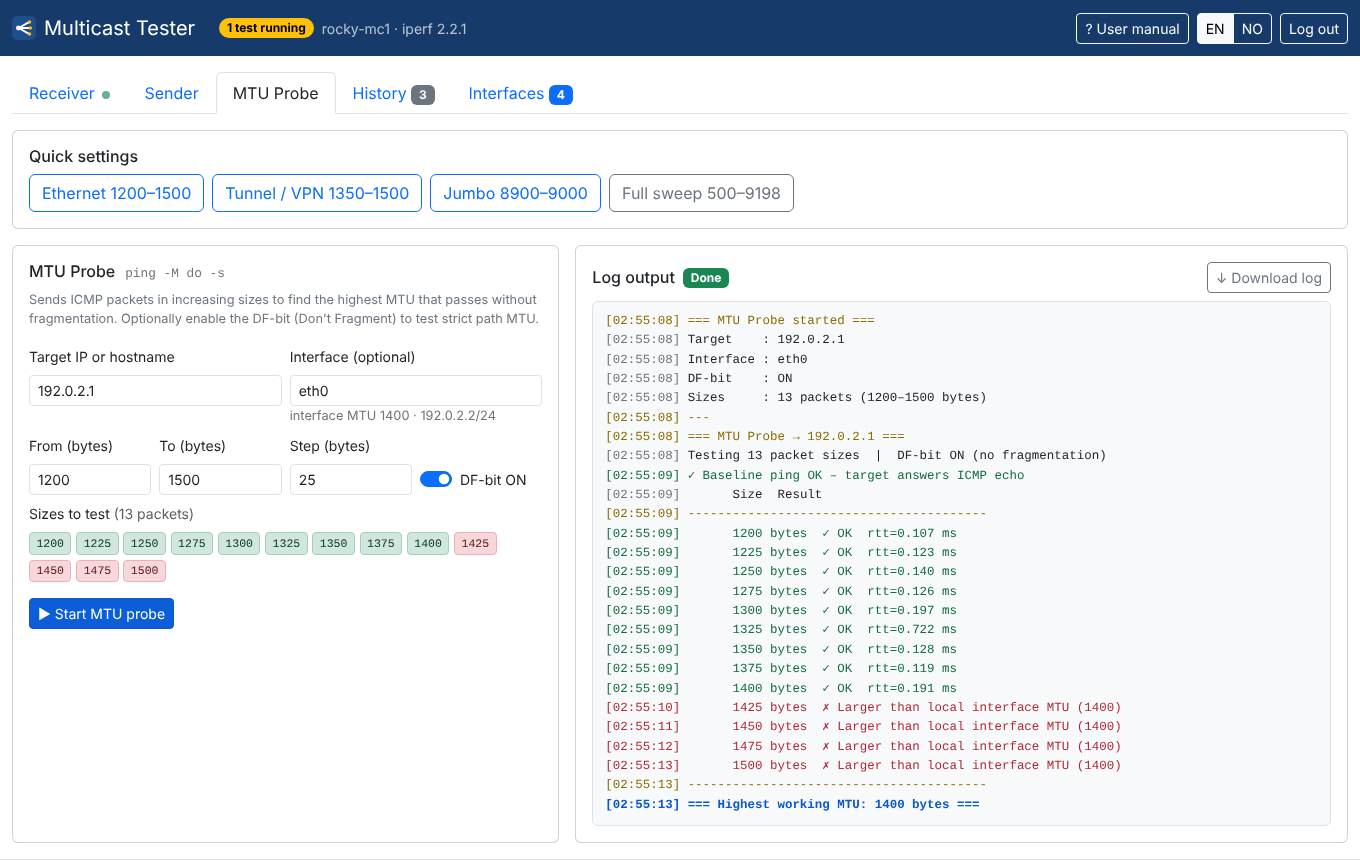Choose Full sweep 500–9198 preset
The width and height of the screenshot is (1360, 860).
(x=701, y=193)
